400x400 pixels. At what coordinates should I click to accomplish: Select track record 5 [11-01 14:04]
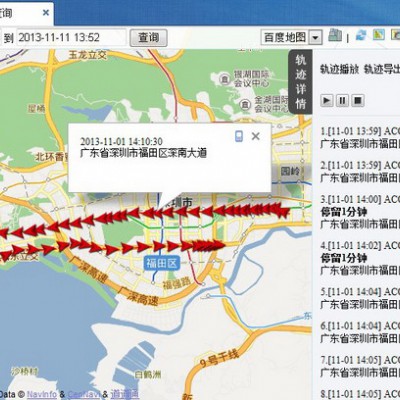coord(360,298)
